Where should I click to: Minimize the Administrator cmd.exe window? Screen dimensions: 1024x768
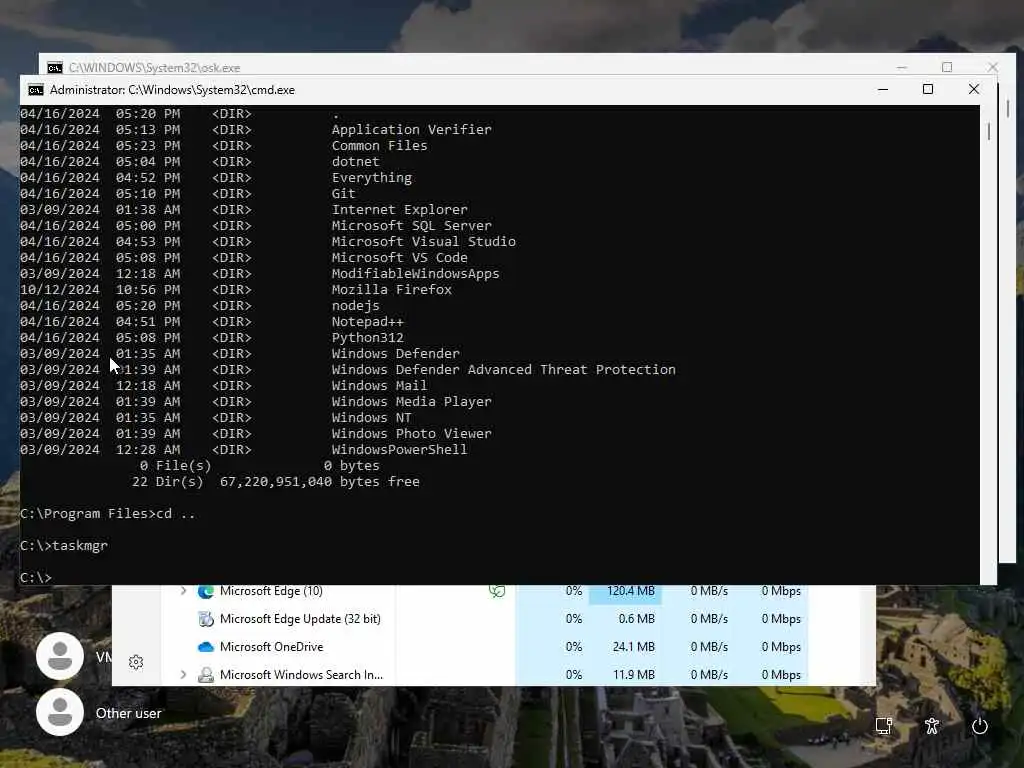[x=883, y=89]
